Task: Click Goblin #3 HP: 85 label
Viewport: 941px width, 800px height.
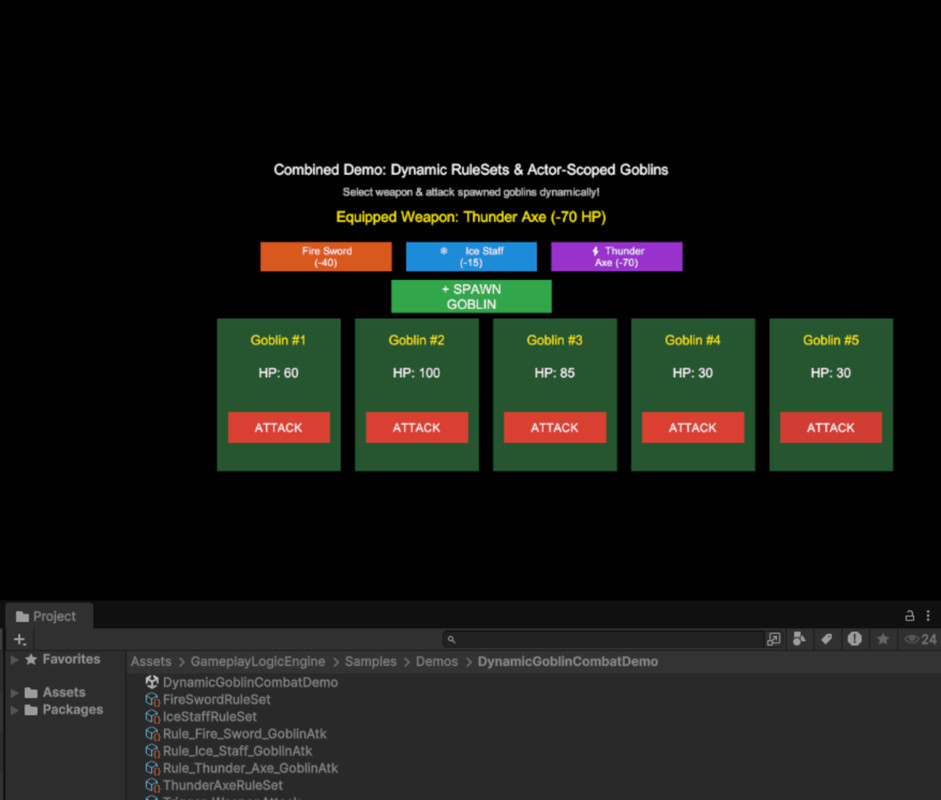Action: coord(555,373)
